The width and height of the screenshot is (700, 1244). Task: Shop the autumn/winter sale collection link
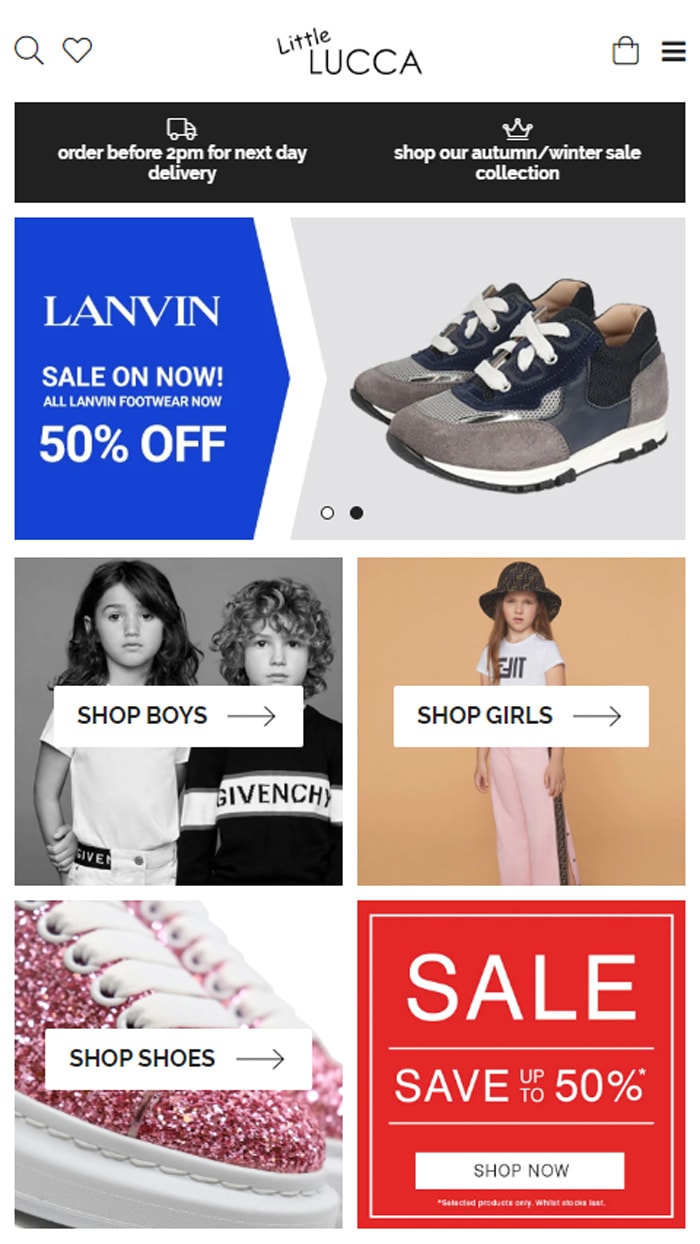517,163
